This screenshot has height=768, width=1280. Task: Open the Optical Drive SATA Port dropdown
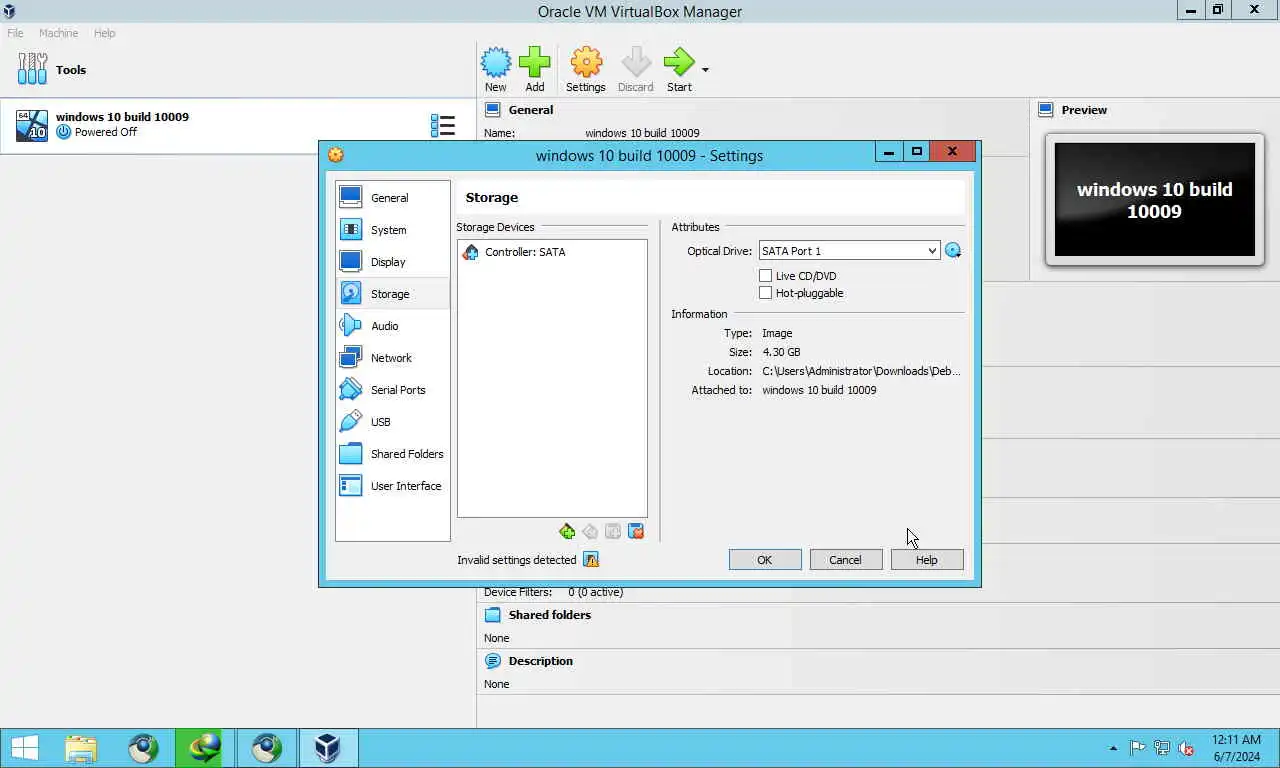[x=849, y=251]
